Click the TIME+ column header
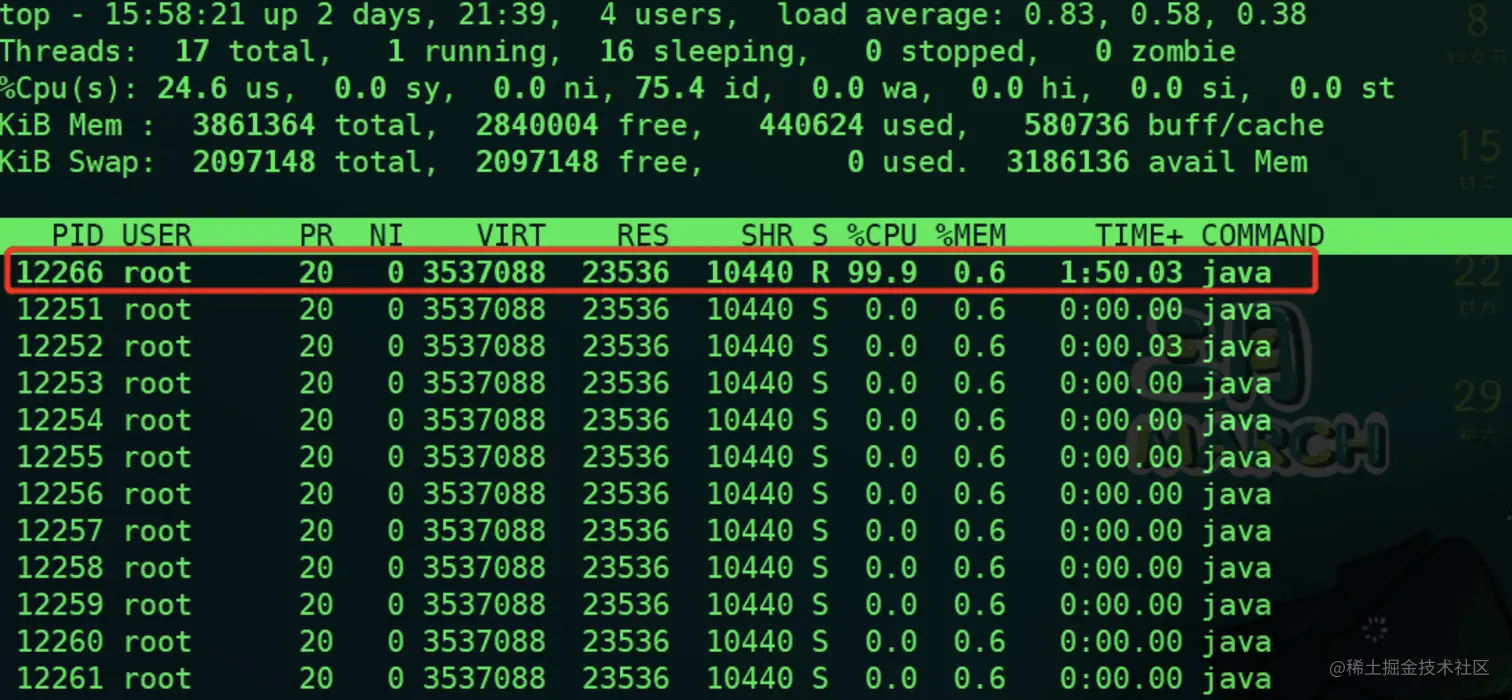Image resolution: width=1512 pixels, height=700 pixels. (x=1139, y=236)
